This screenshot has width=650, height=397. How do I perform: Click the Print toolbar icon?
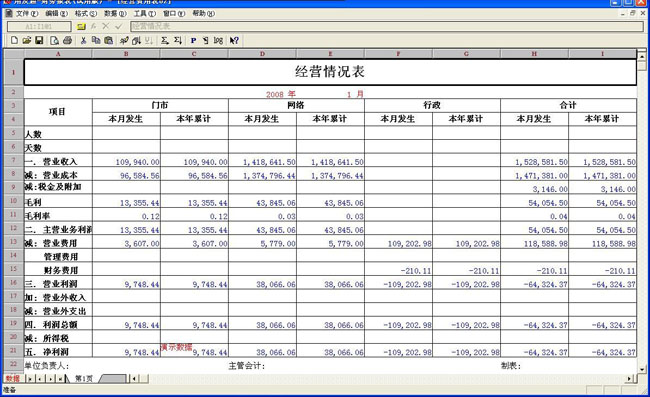[x=67, y=40]
